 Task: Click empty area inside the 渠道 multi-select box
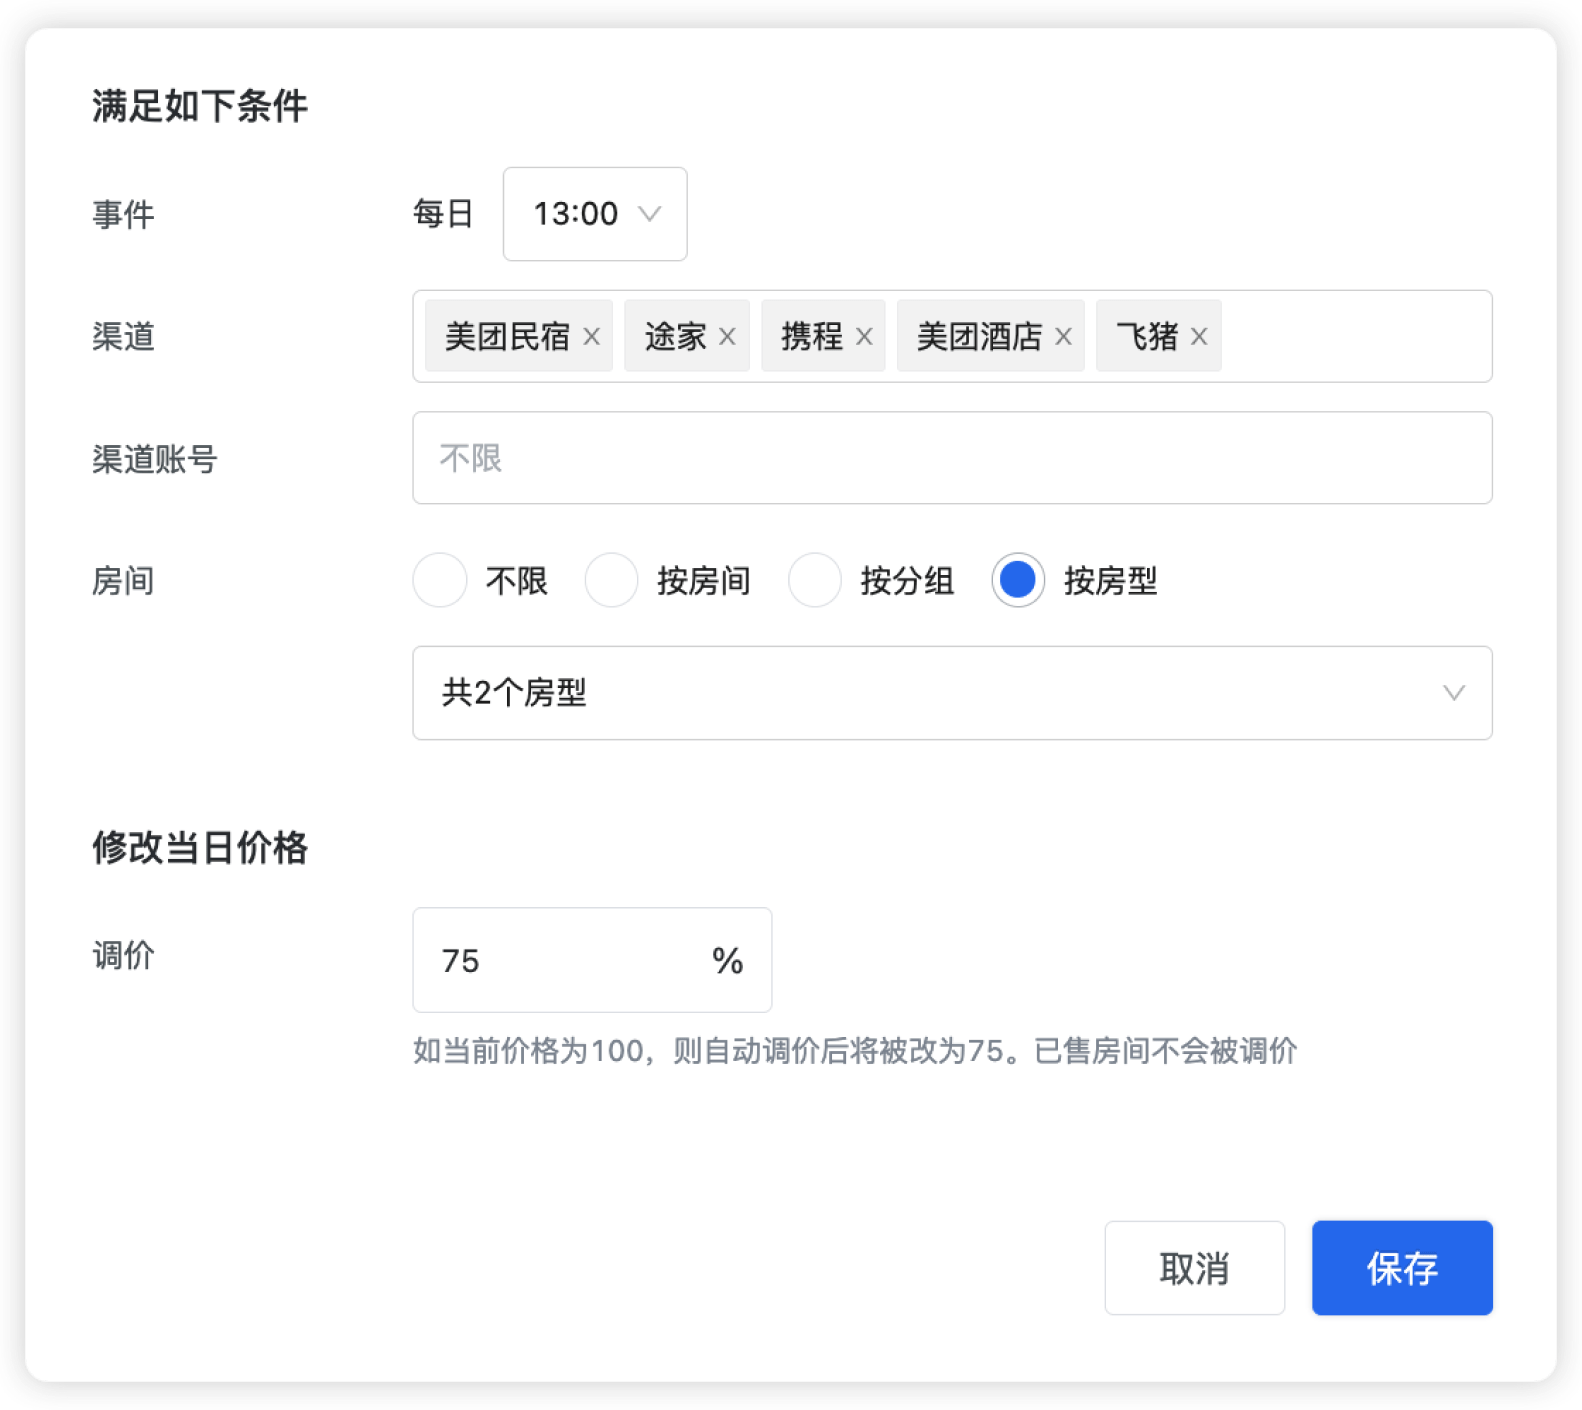[x=1355, y=337]
